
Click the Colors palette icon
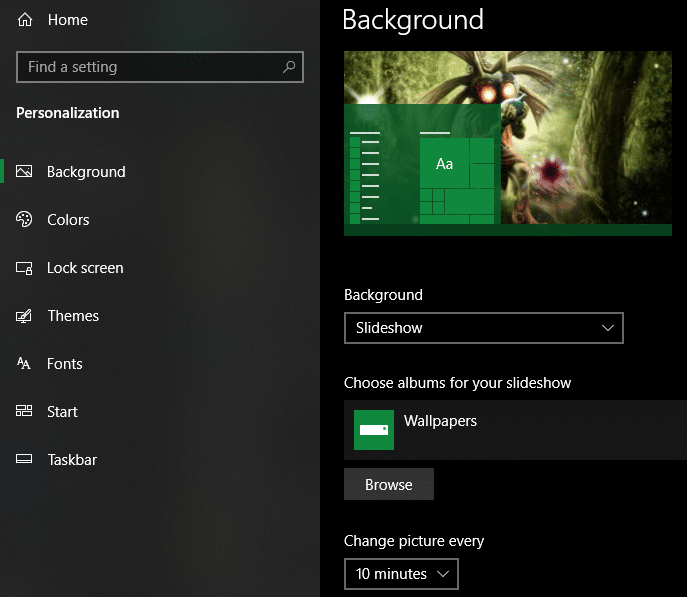click(x=24, y=219)
